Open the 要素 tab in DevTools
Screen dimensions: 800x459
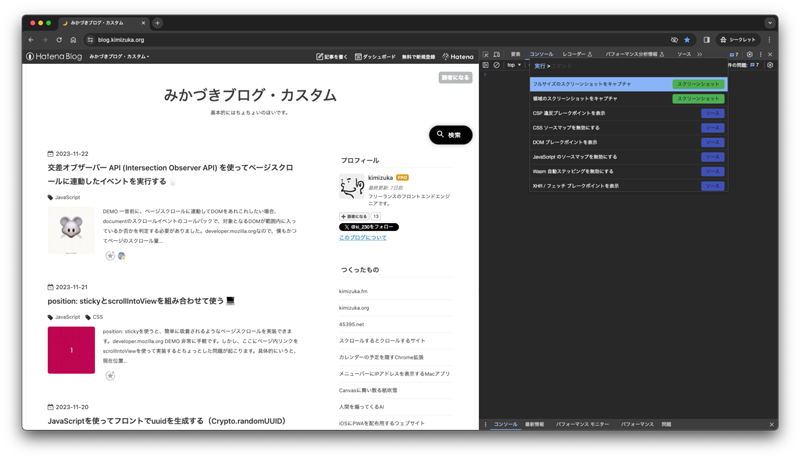516,54
